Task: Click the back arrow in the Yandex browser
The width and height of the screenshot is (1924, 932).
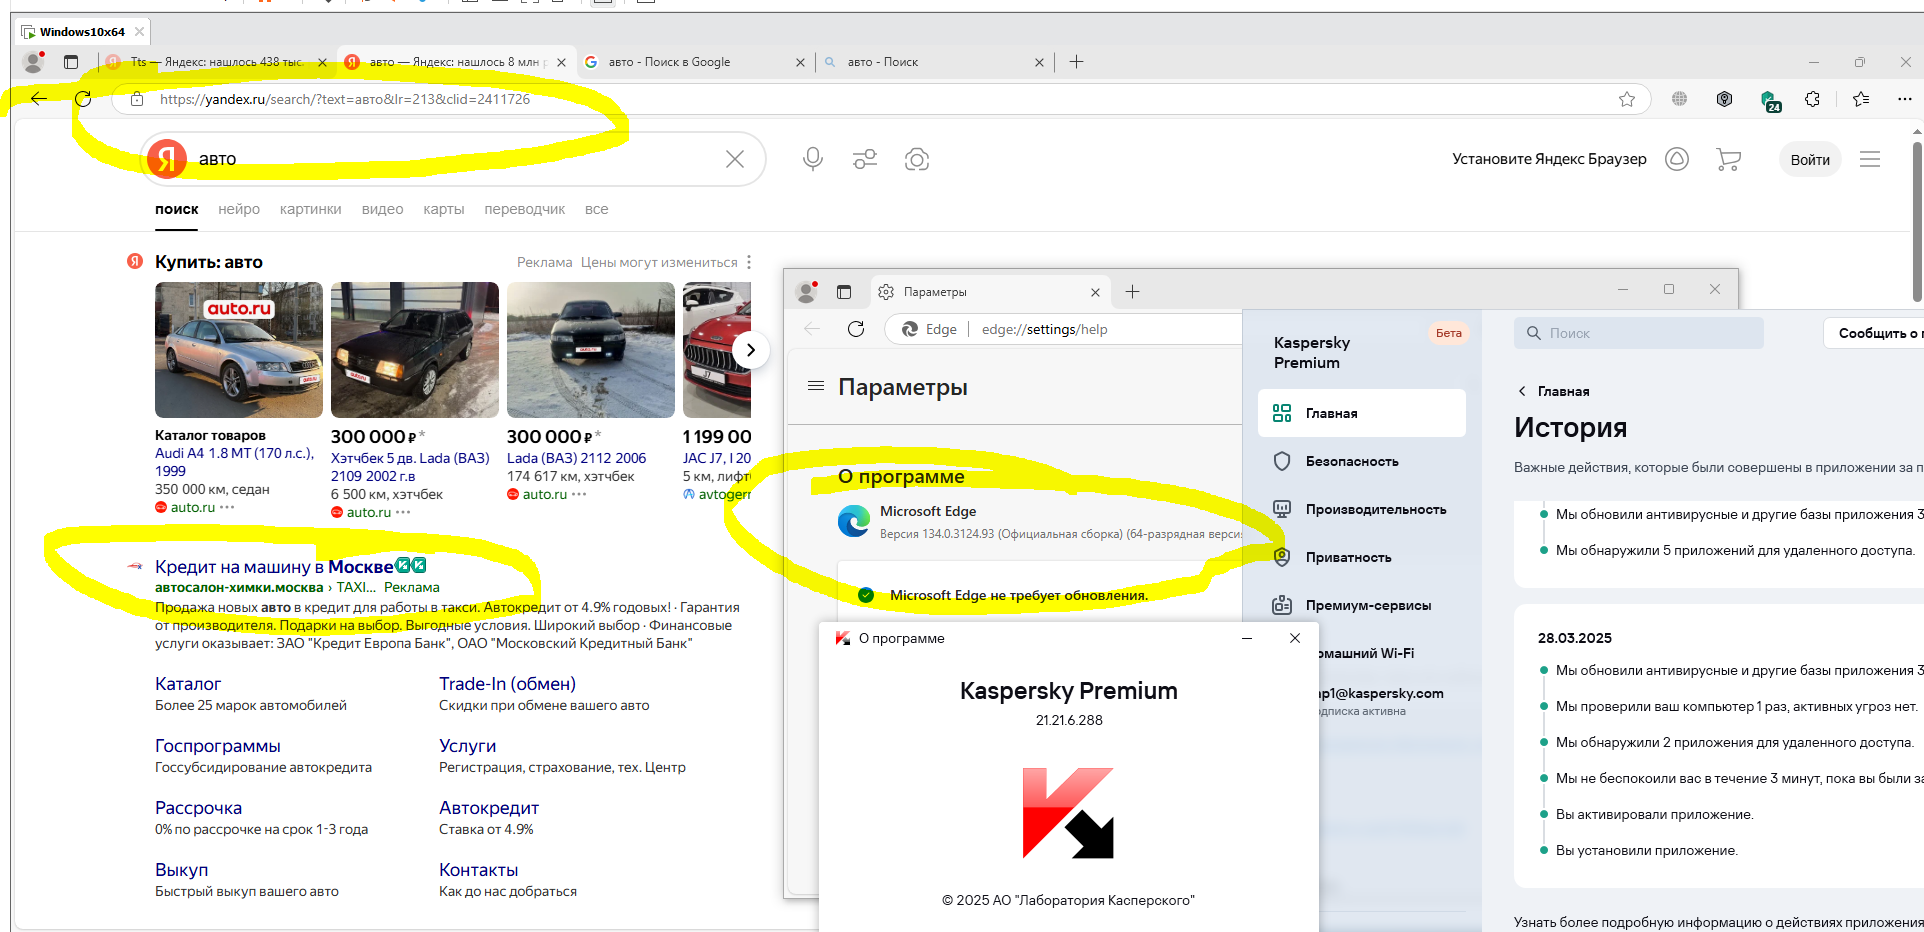Action: (39, 99)
